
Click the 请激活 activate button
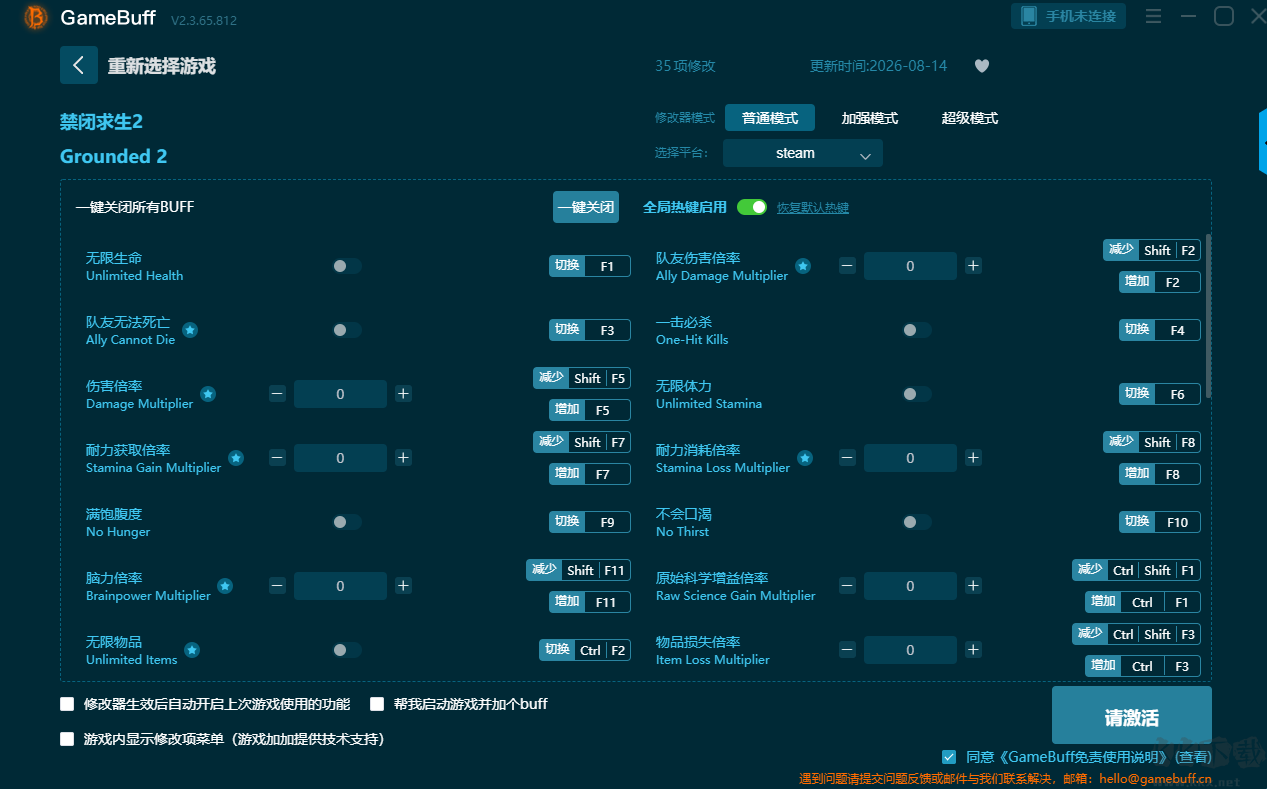coord(1132,715)
